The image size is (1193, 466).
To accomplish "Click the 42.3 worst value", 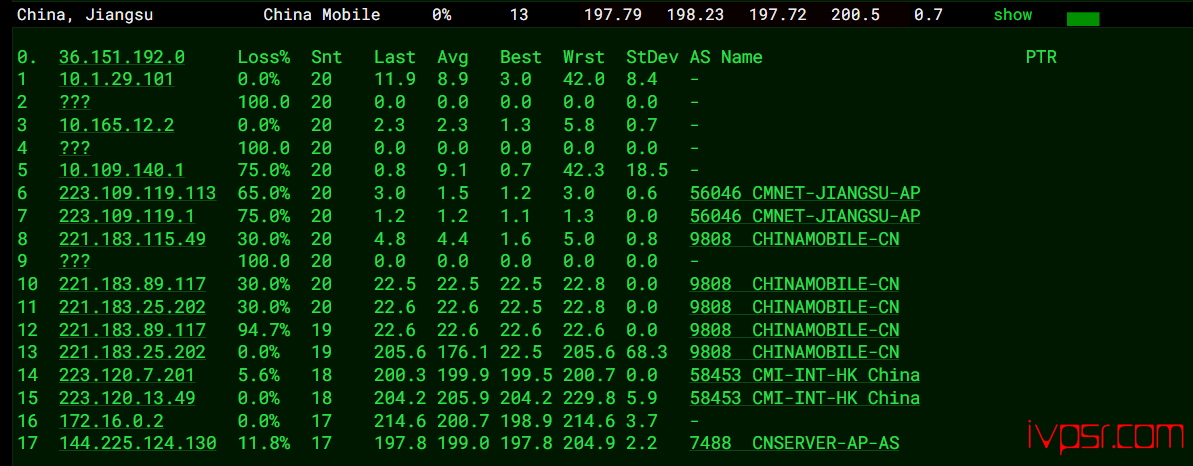I will pyautogui.click(x=584, y=171).
